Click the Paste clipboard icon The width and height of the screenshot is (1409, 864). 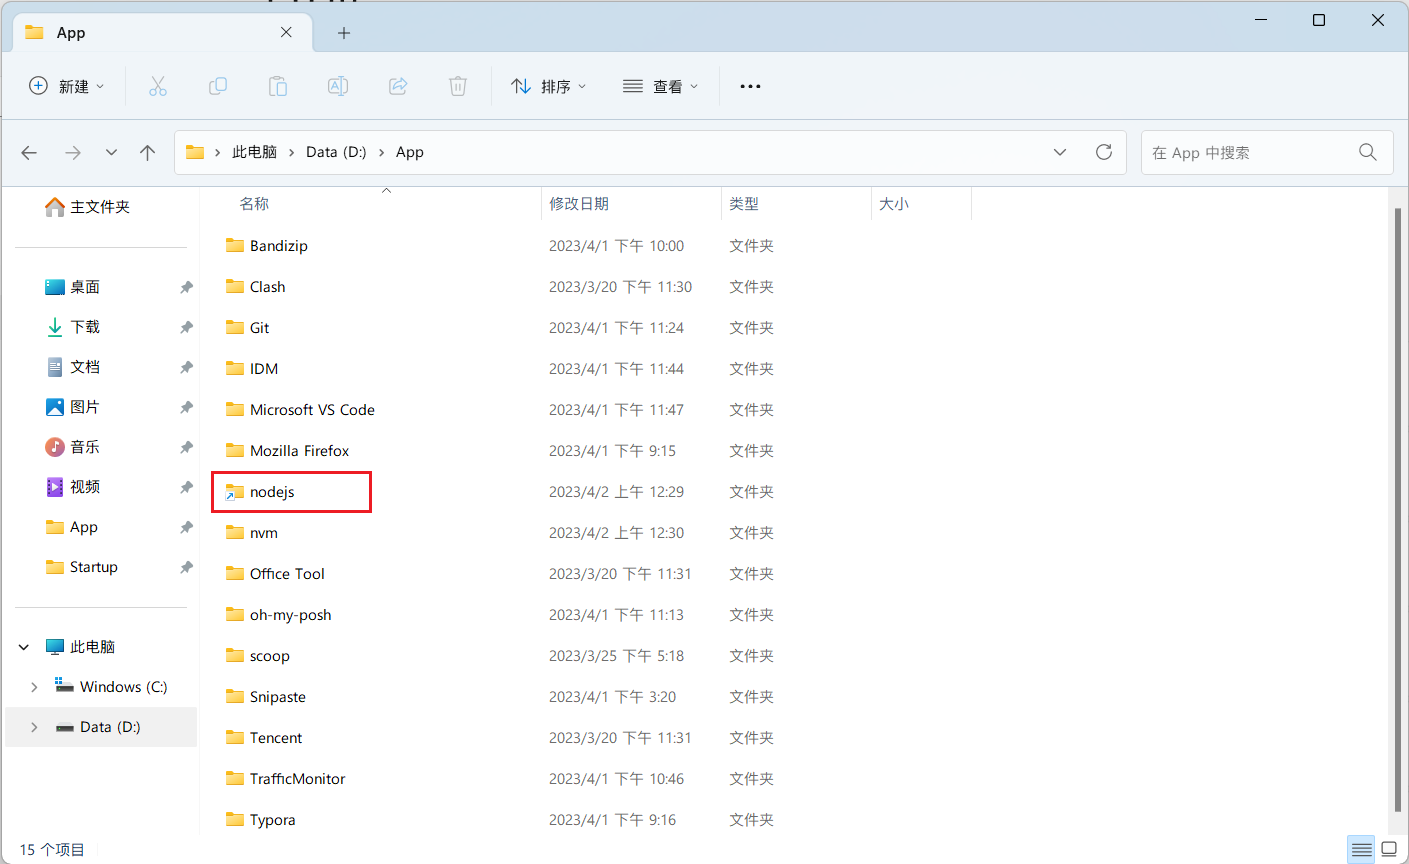pos(278,86)
